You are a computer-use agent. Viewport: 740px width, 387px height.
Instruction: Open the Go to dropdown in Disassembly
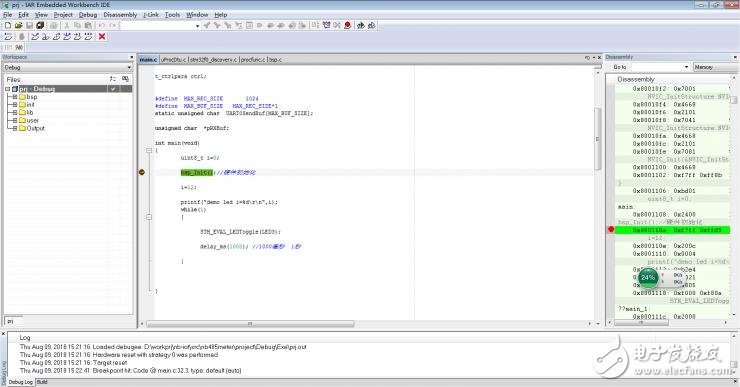tap(660, 67)
